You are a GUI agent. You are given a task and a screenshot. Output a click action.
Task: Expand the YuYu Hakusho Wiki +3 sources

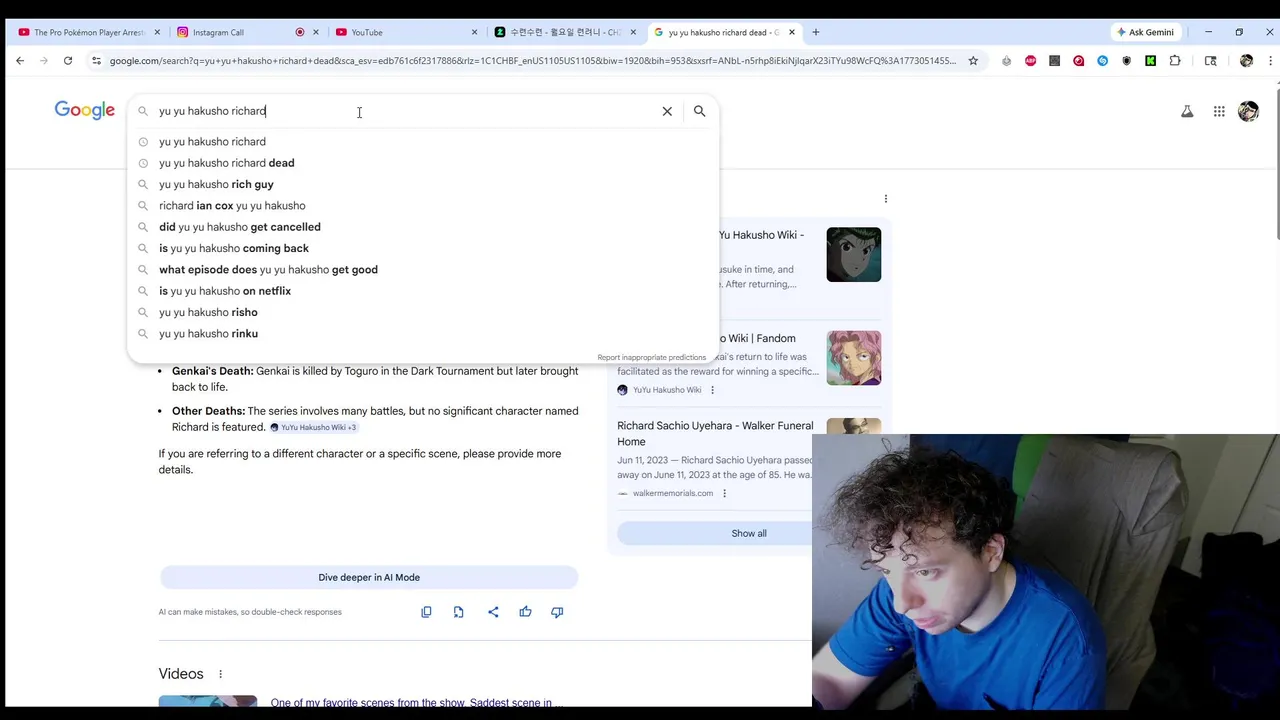[313, 427]
